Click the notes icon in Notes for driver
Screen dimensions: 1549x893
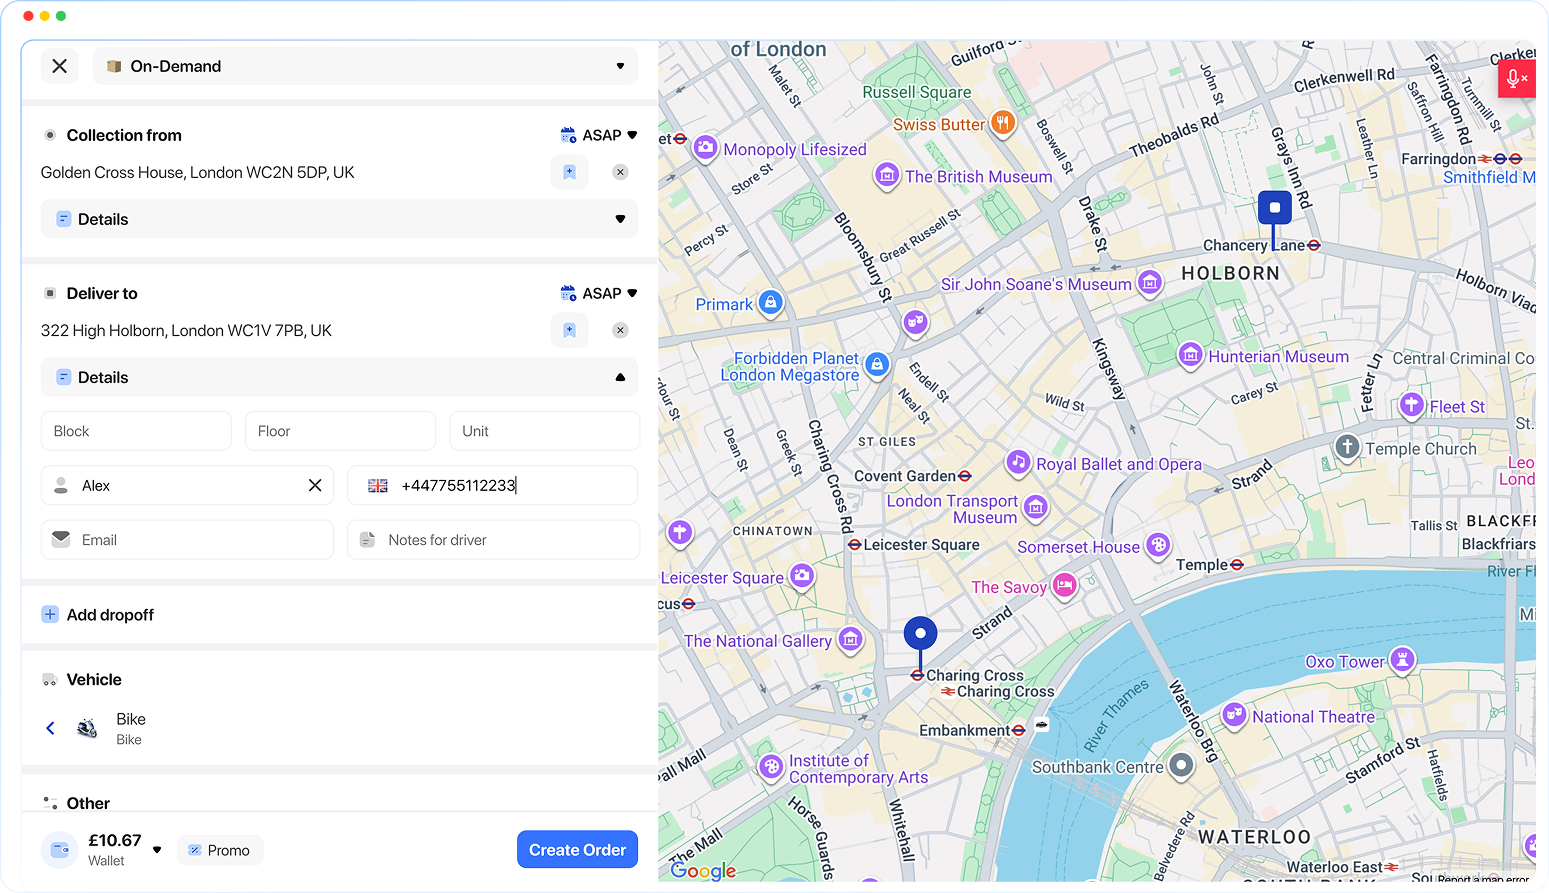pos(368,539)
